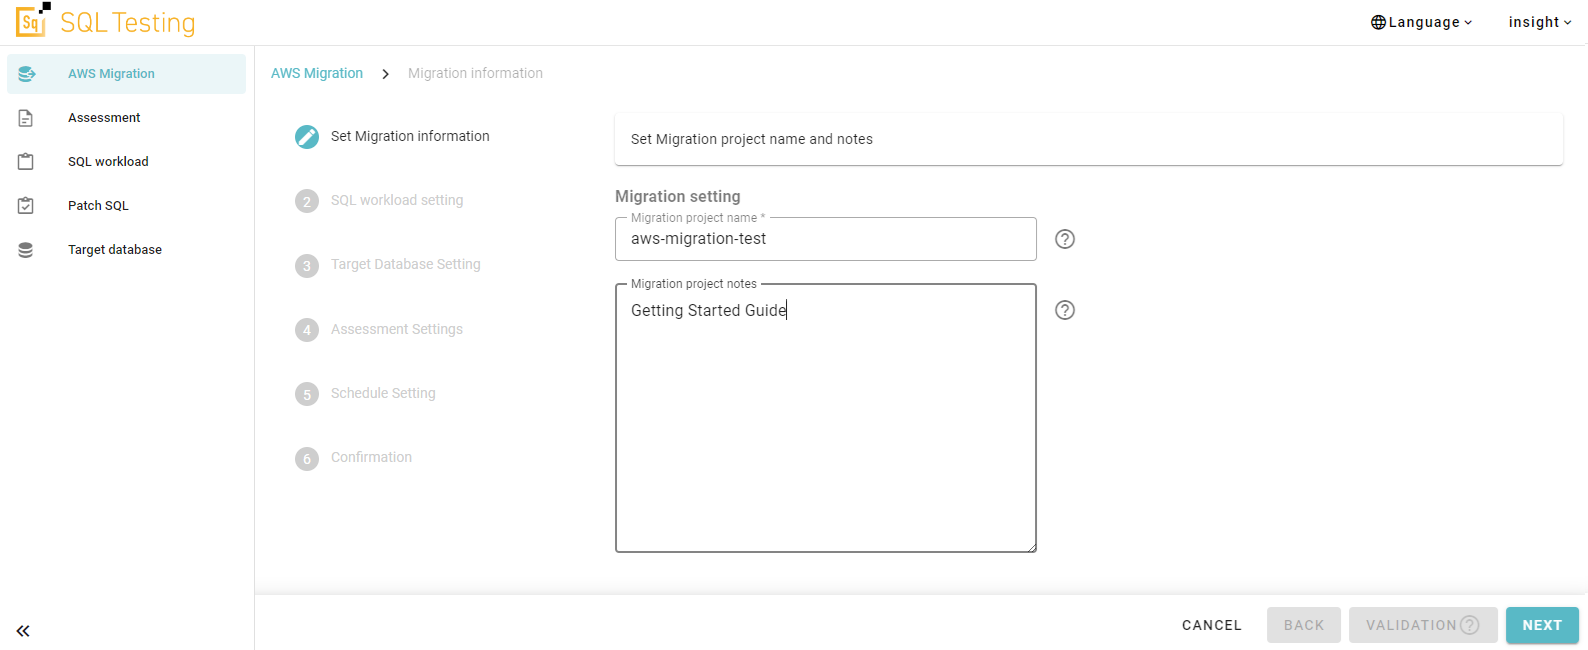Image resolution: width=1588 pixels, height=650 pixels.
Task: Open help for Migration project name
Action: point(1065,239)
